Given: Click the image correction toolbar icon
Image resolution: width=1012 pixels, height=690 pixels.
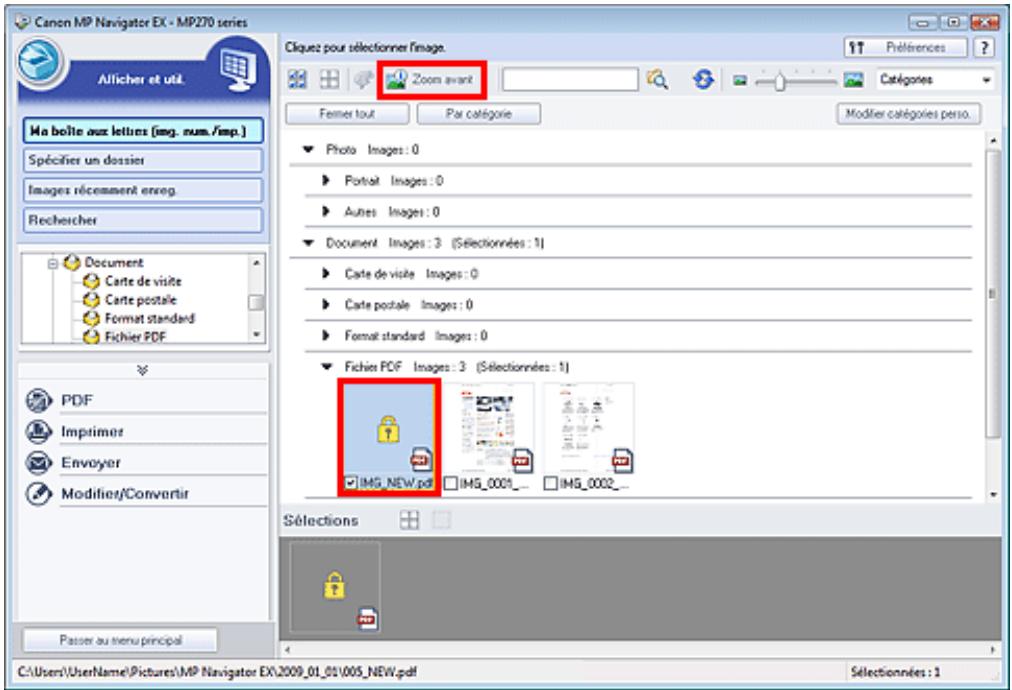Looking at the screenshot, I should (x=363, y=79).
